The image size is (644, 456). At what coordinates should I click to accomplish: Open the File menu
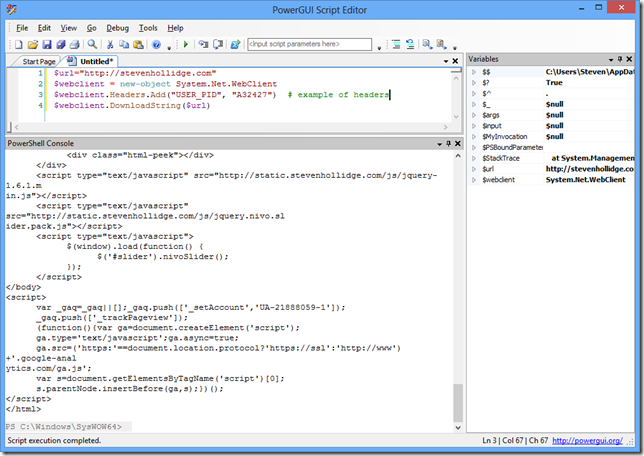22,28
